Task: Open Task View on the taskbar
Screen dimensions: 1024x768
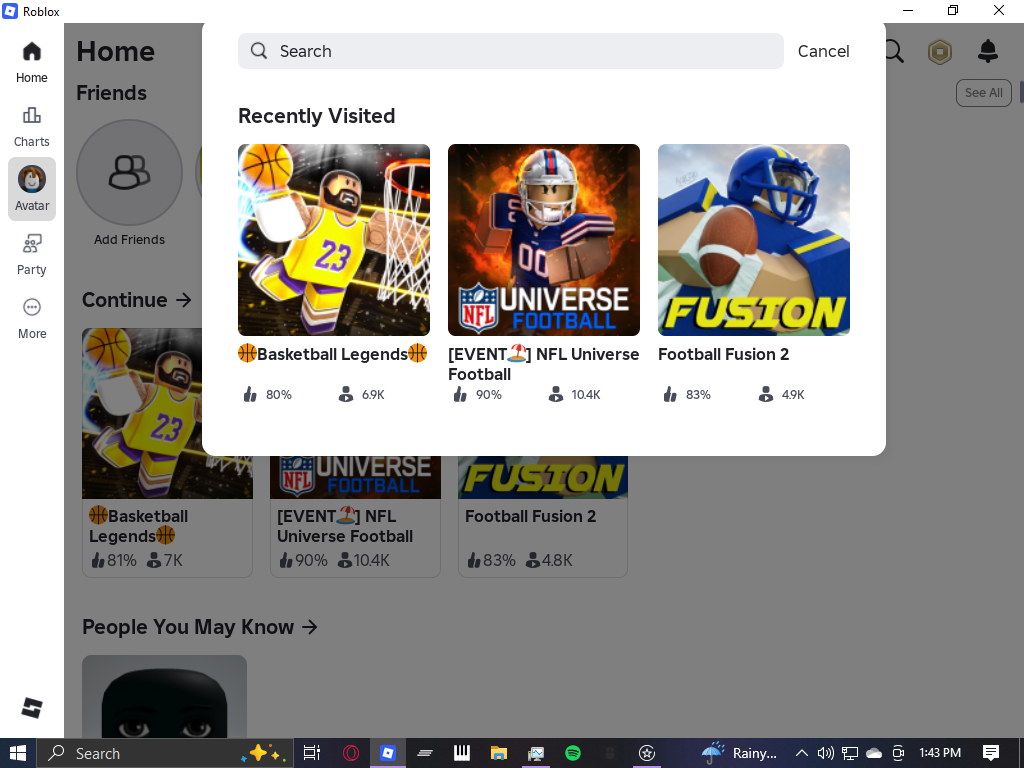Action: click(x=312, y=753)
